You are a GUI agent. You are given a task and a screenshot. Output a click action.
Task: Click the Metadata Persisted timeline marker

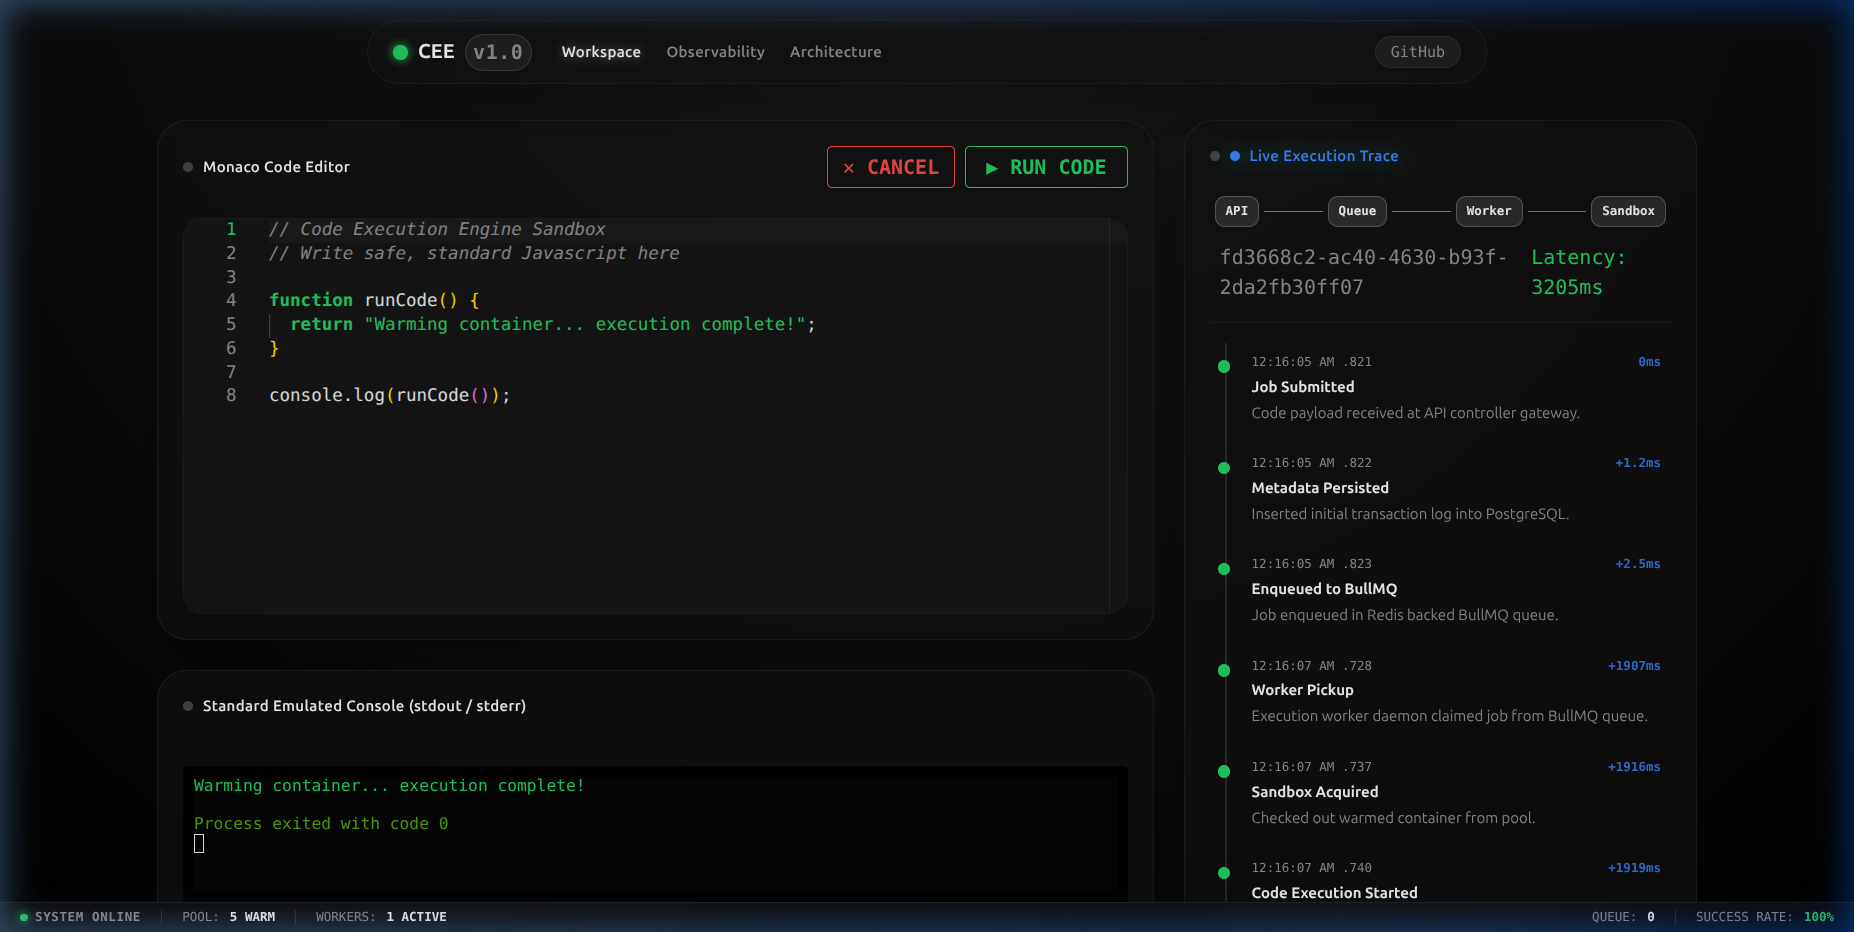click(x=1224, y=468)
